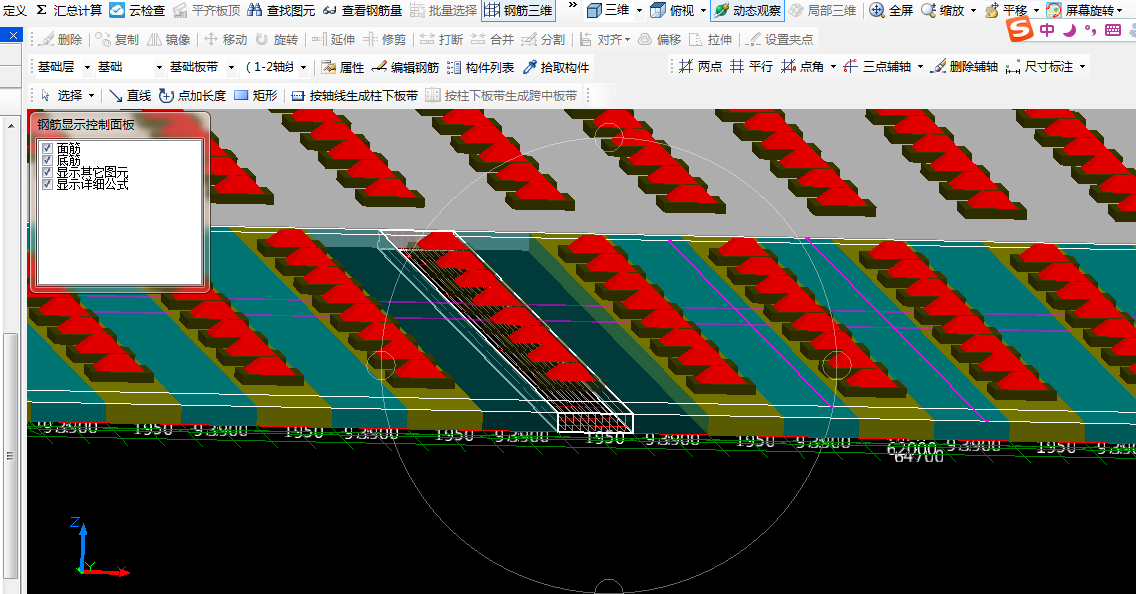1136x594 pixels.
Task: Expand the 平移 dropdown arrow
Action: [x=1036, y=11]
